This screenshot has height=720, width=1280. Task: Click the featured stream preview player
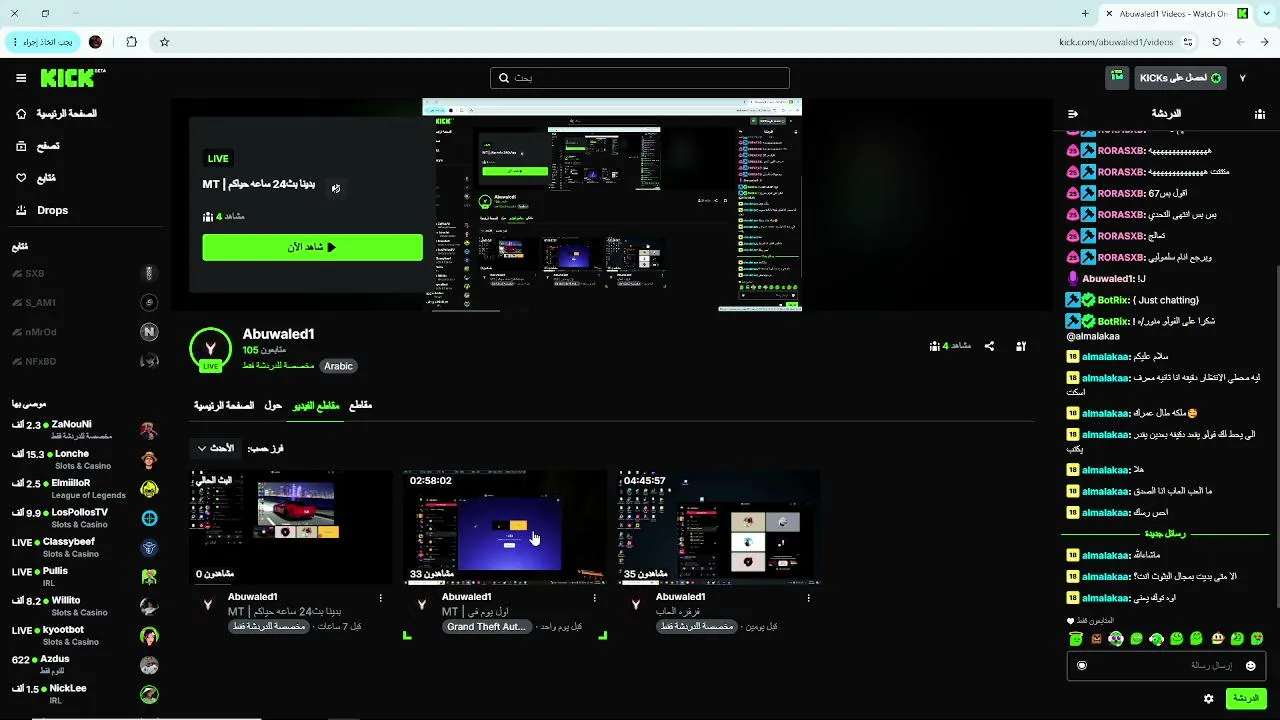[x=612, y=205]
